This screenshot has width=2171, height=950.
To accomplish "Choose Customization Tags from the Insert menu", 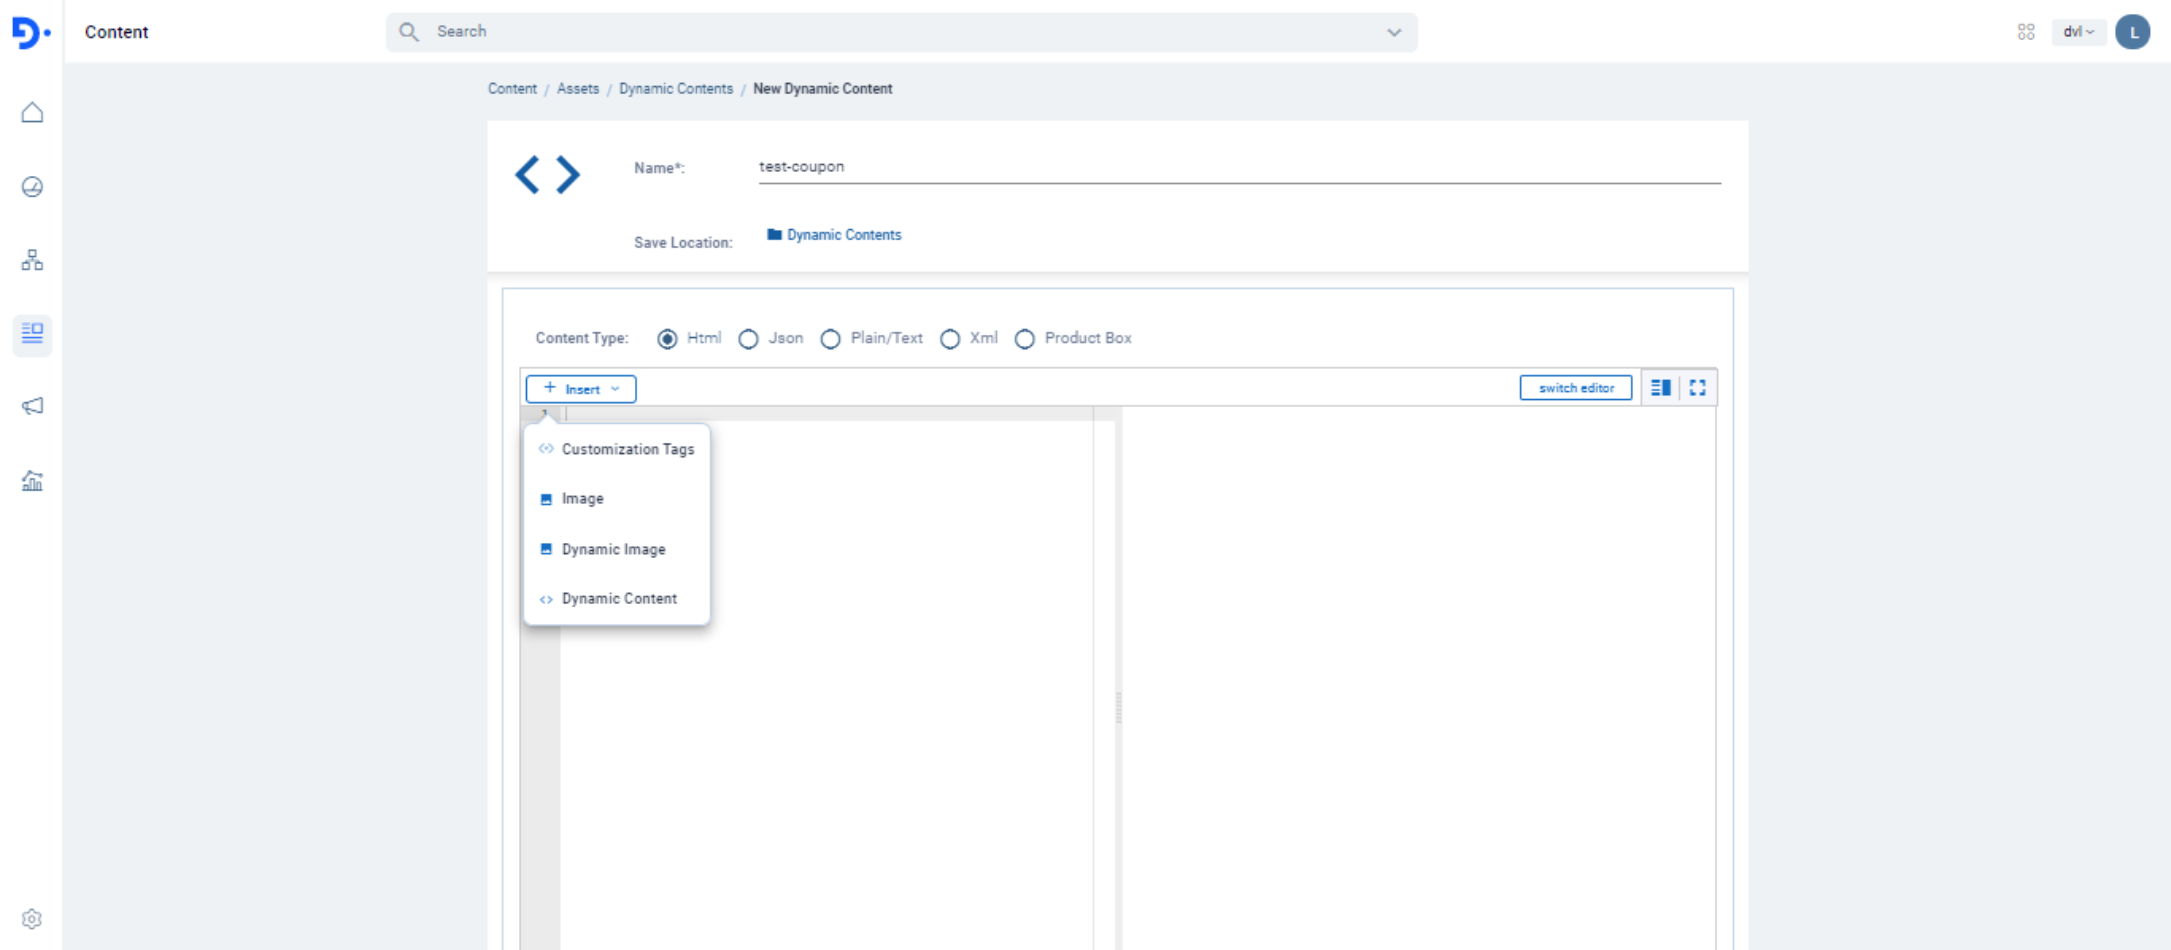I will pyautogui.click(x=627, y=450).
